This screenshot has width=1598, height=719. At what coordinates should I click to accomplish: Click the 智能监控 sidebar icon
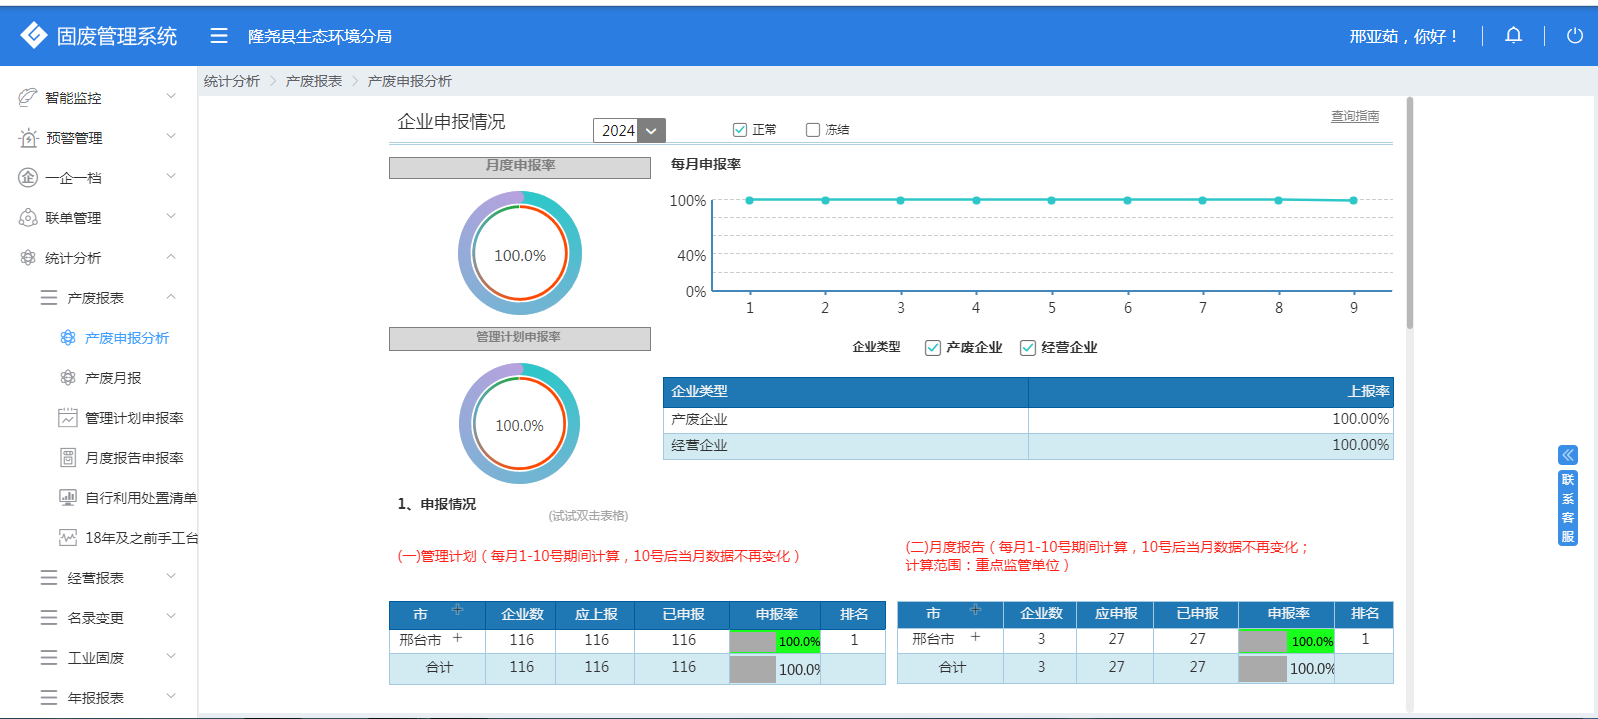(28, 97)
